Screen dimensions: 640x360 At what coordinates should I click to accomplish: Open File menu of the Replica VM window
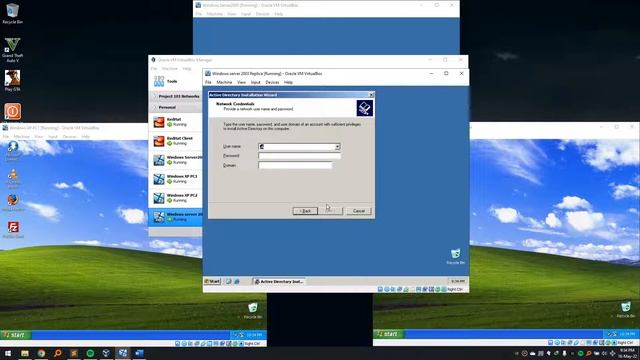[x=208, y=82]
